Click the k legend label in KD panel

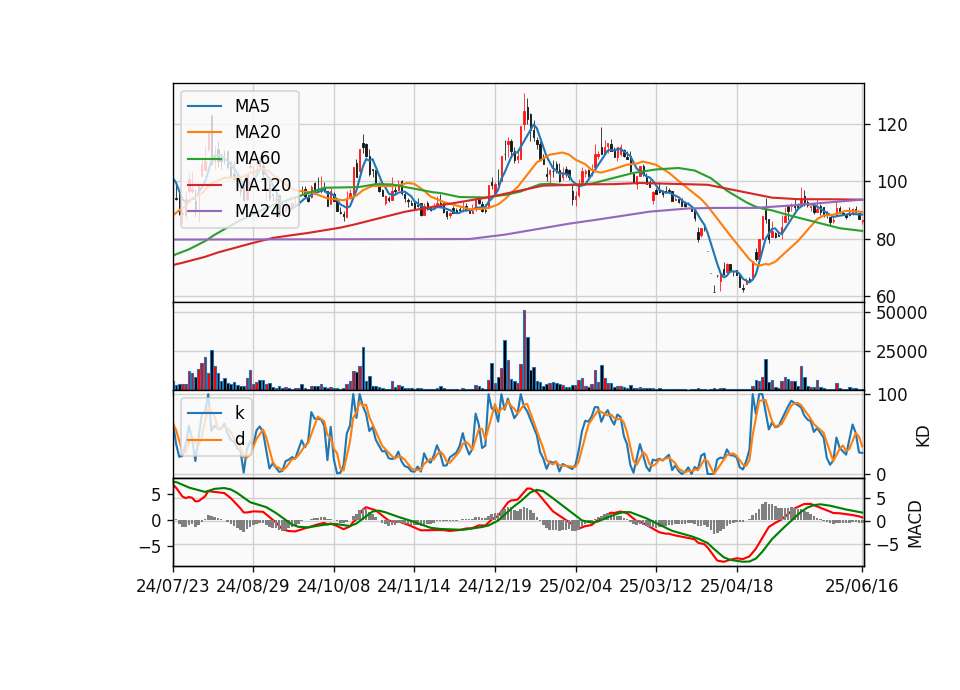click(x=239, y=413)
